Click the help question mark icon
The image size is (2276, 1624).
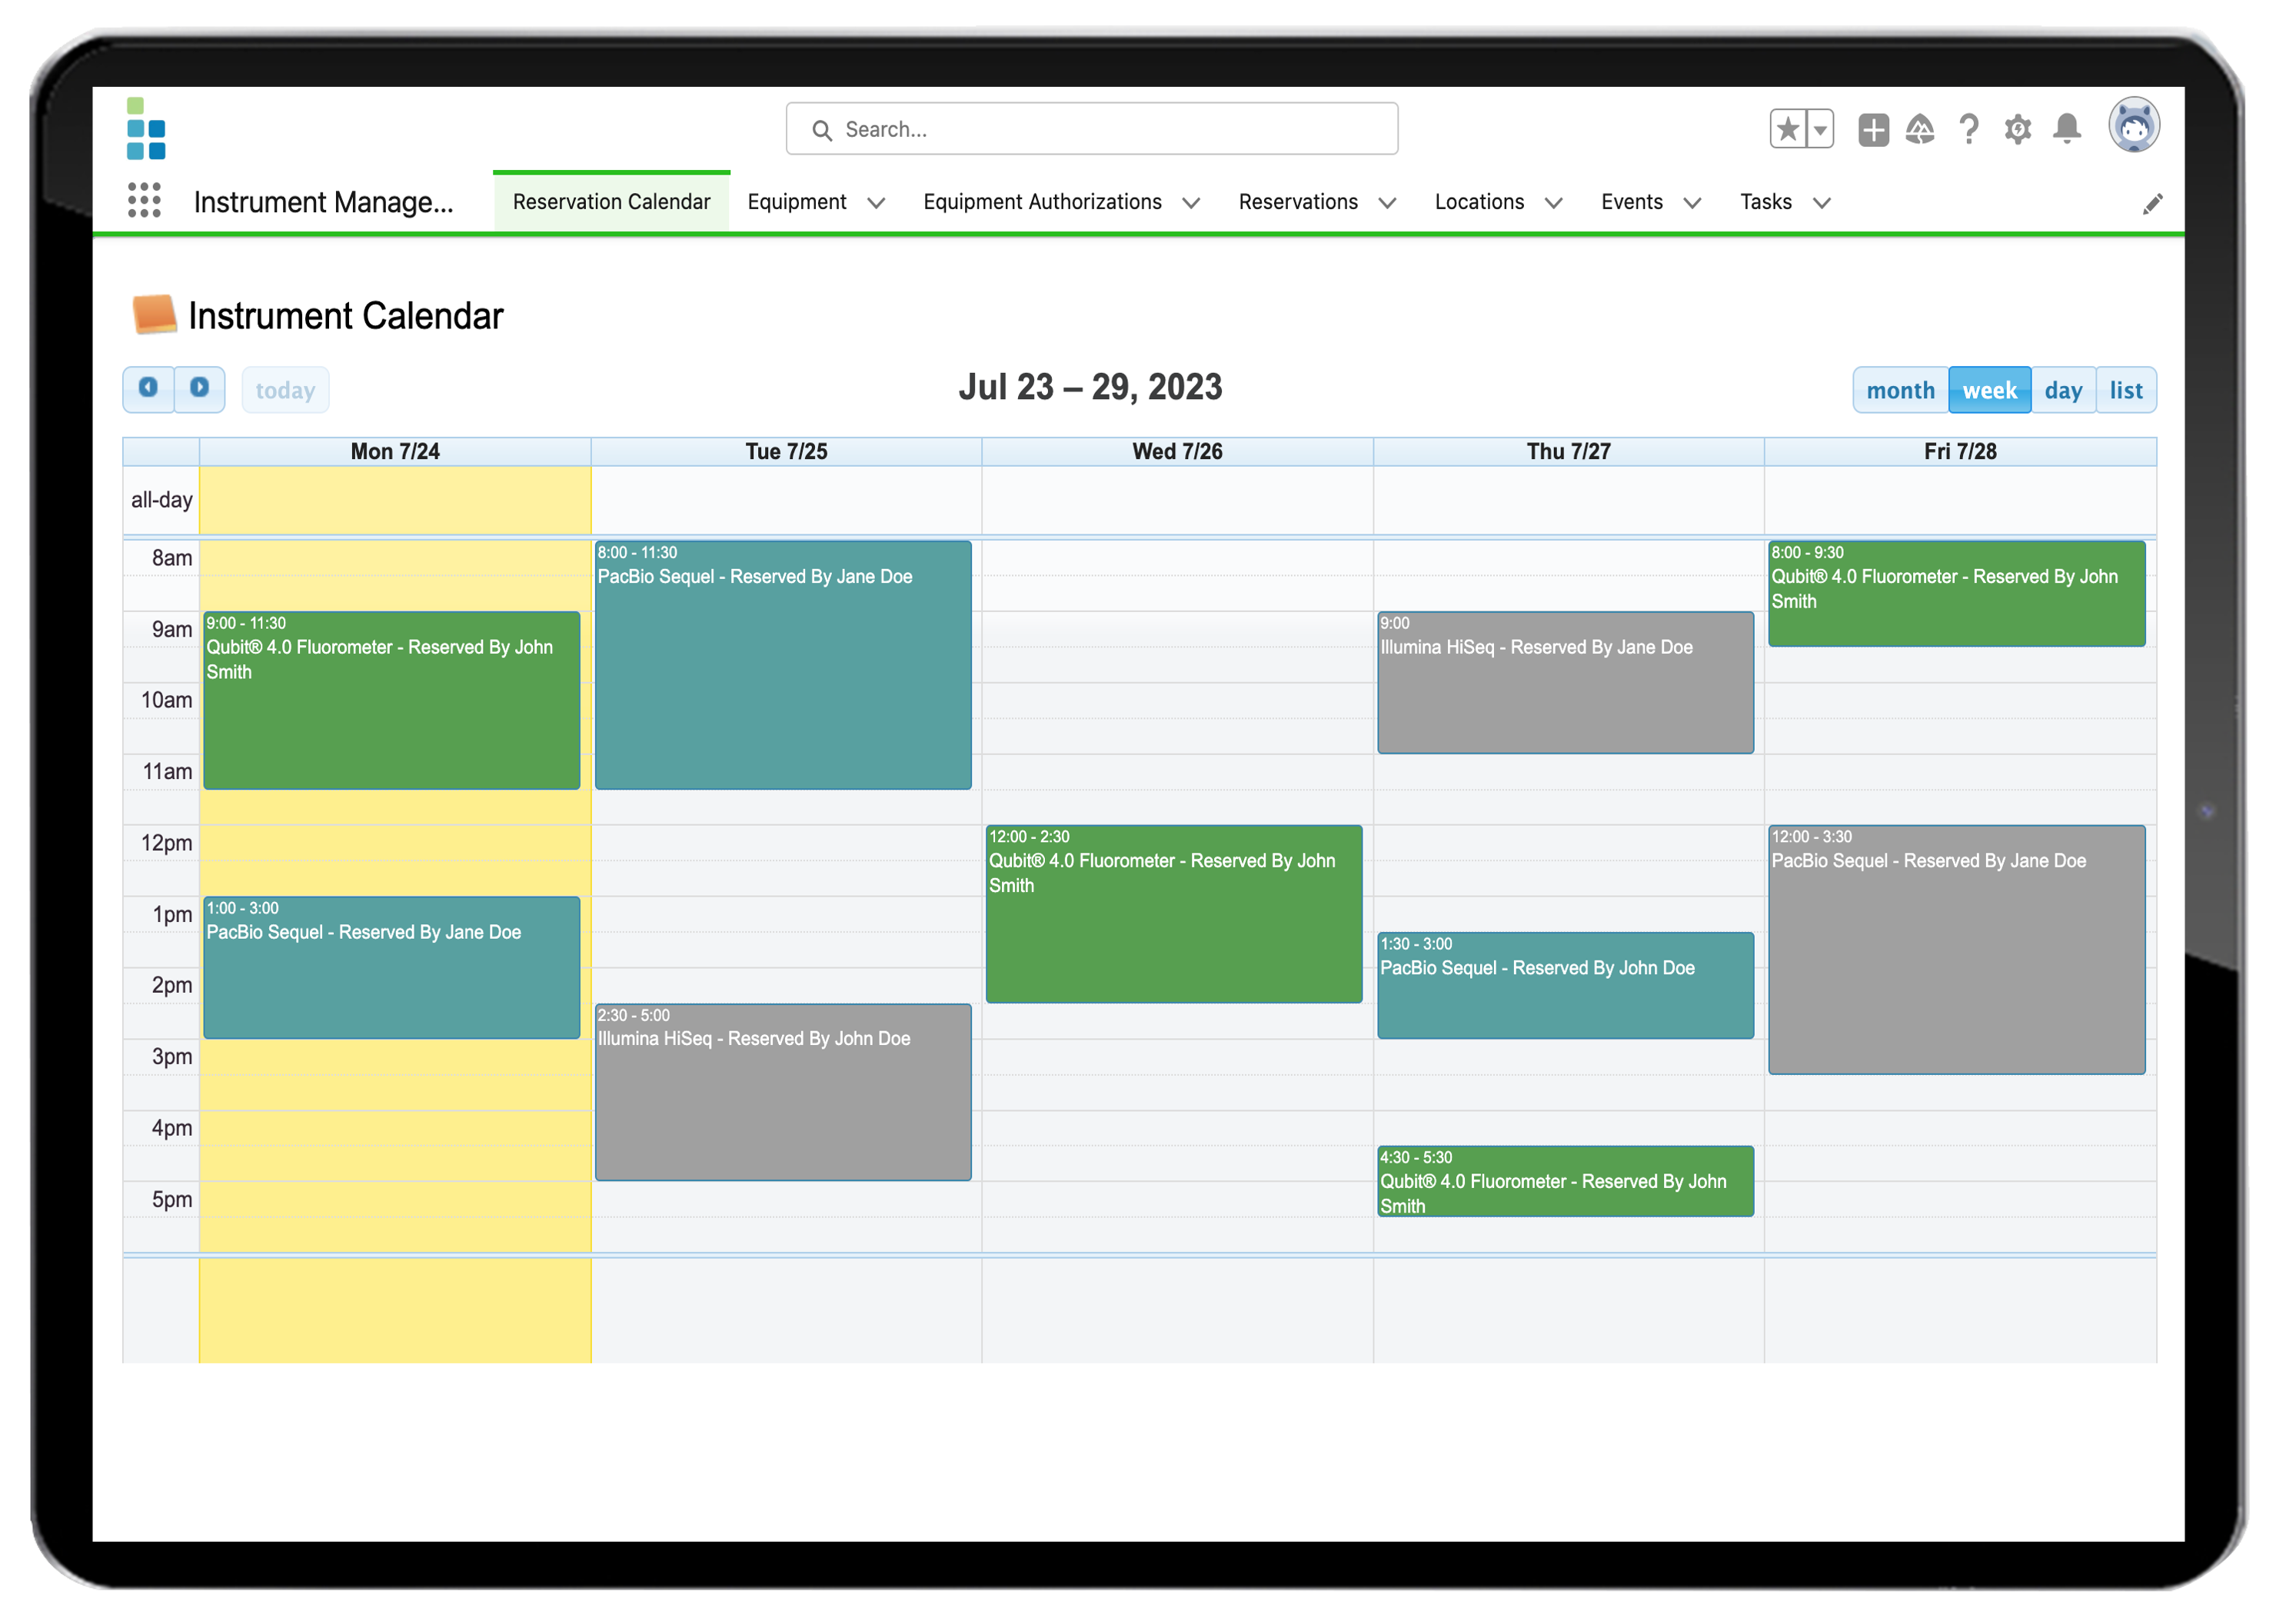pyautogui.click(x=1968, y=128)
